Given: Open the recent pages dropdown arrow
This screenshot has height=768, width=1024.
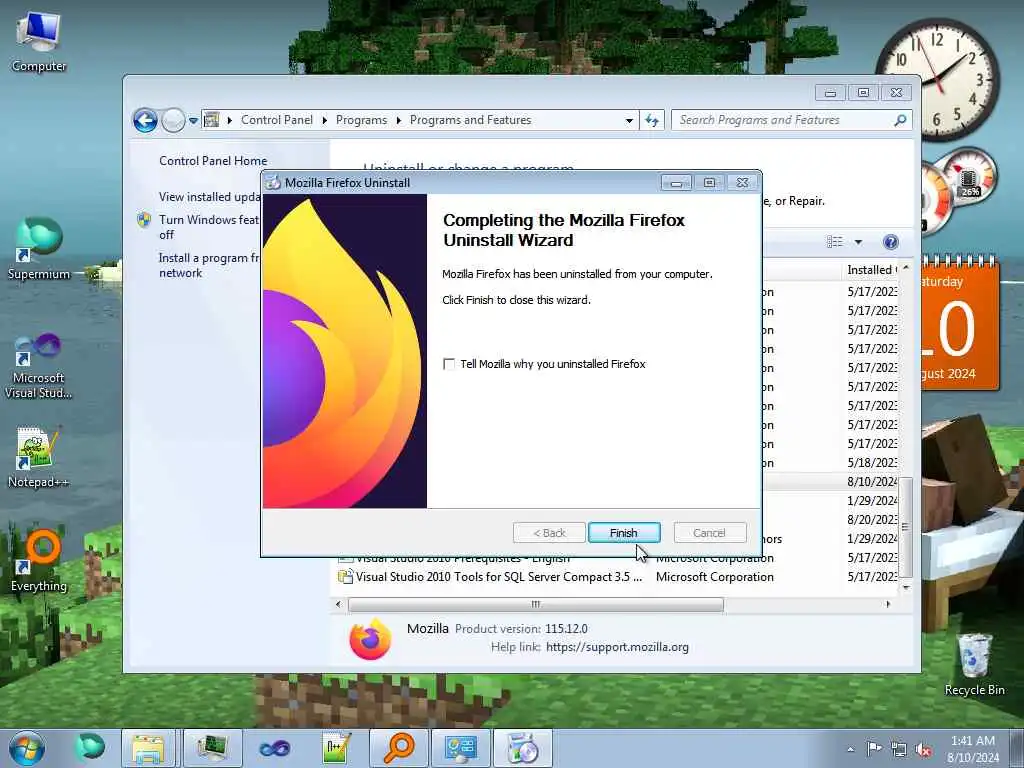Looking at the screenshot, I should pyautogui.click(x=193, y=121).
